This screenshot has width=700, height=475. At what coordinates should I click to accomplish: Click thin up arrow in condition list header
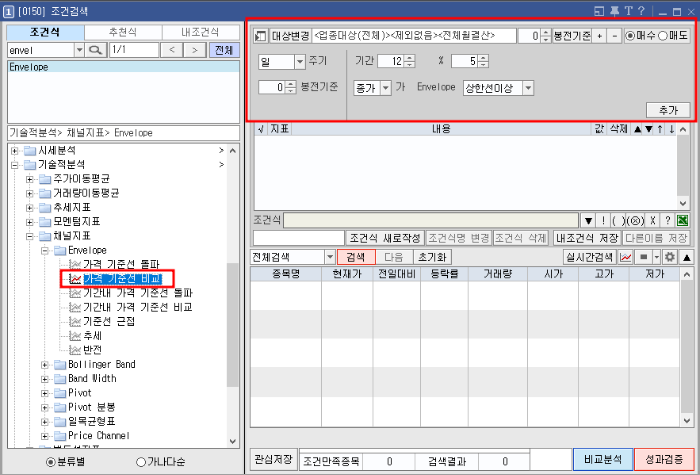pos(660,129)
